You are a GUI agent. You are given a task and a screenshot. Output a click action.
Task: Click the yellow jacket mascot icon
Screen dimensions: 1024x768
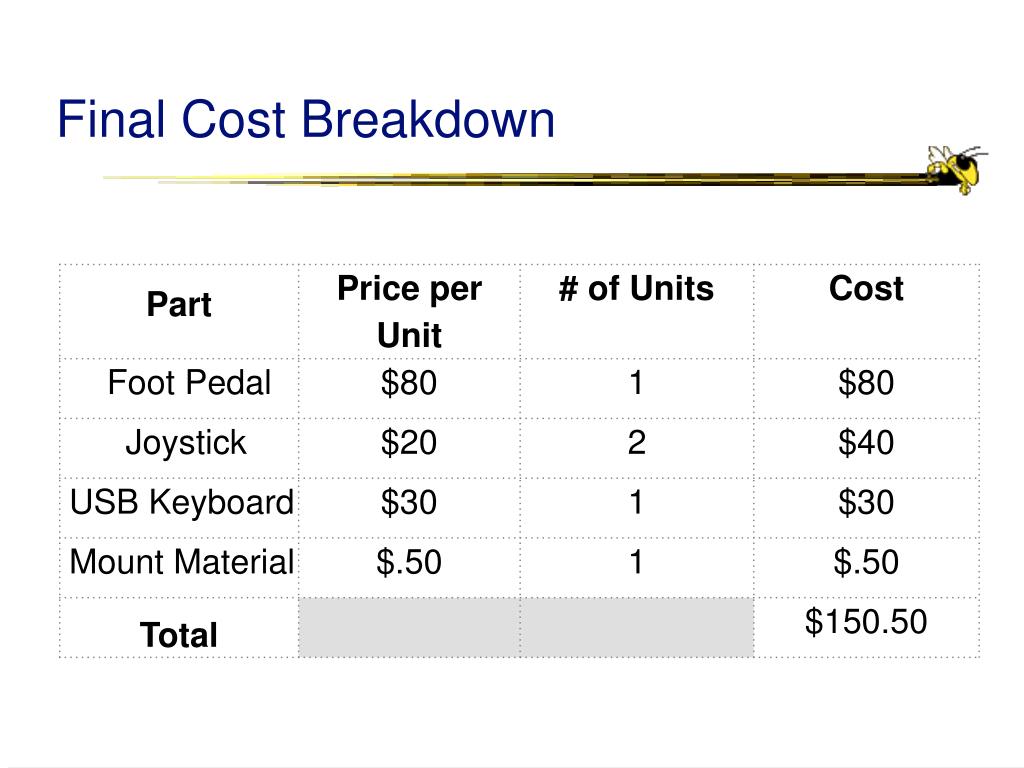(x=956, y=170)
